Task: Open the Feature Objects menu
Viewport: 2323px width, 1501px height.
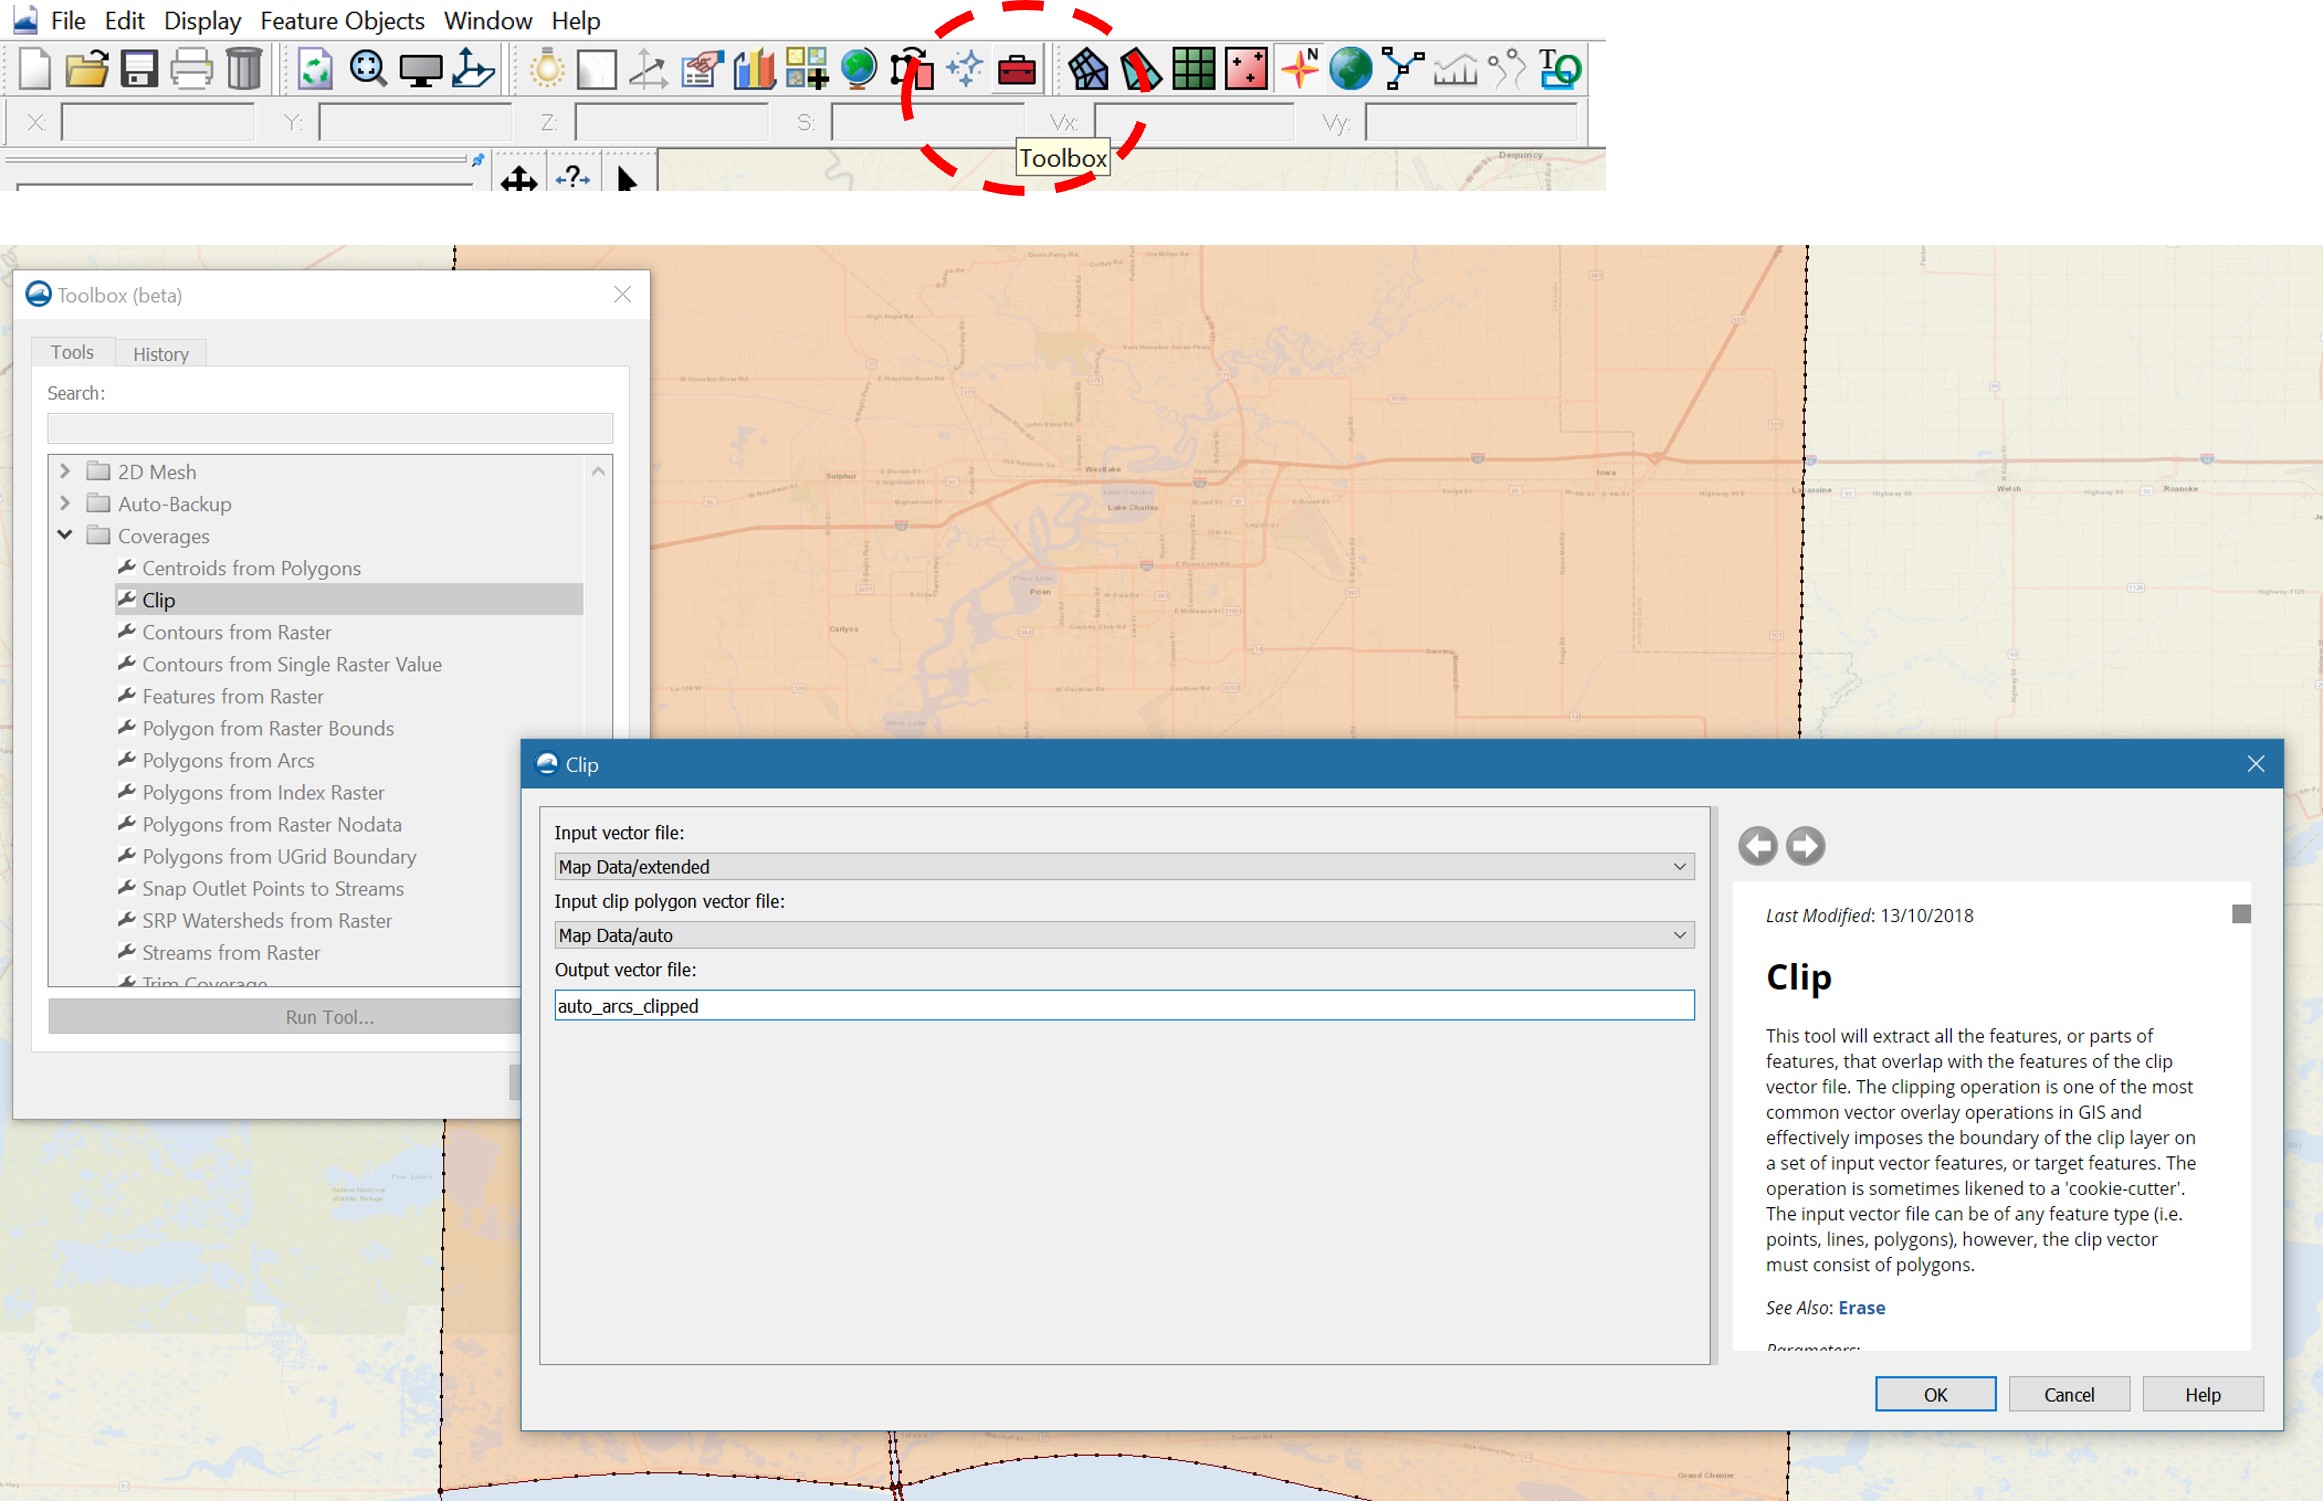Action: [342, 20]
